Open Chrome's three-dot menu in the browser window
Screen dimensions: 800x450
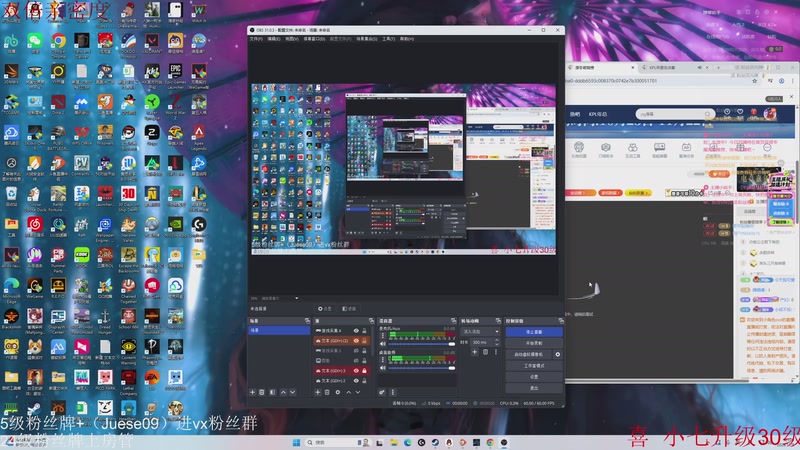[793, 81]
